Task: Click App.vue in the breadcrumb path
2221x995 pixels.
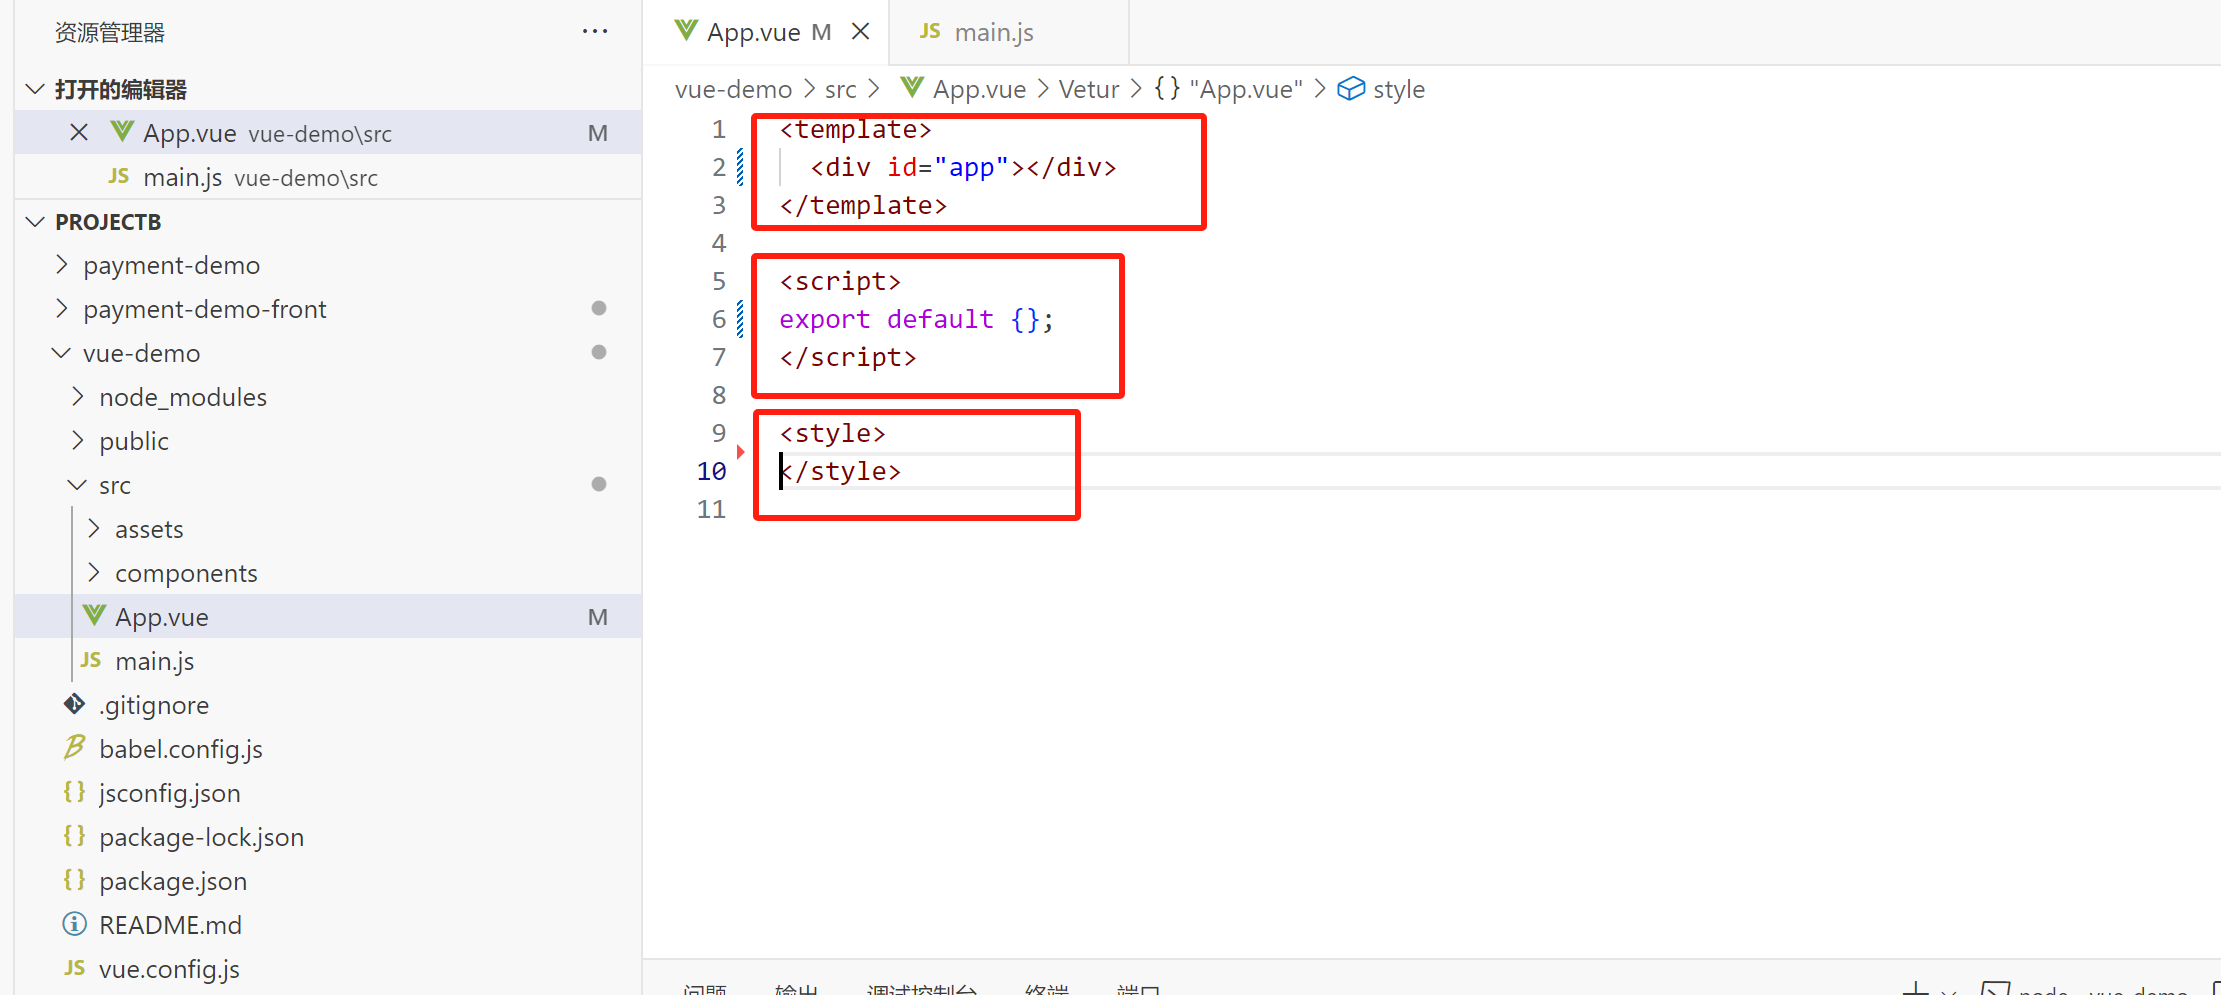Action: coord(979,89)
